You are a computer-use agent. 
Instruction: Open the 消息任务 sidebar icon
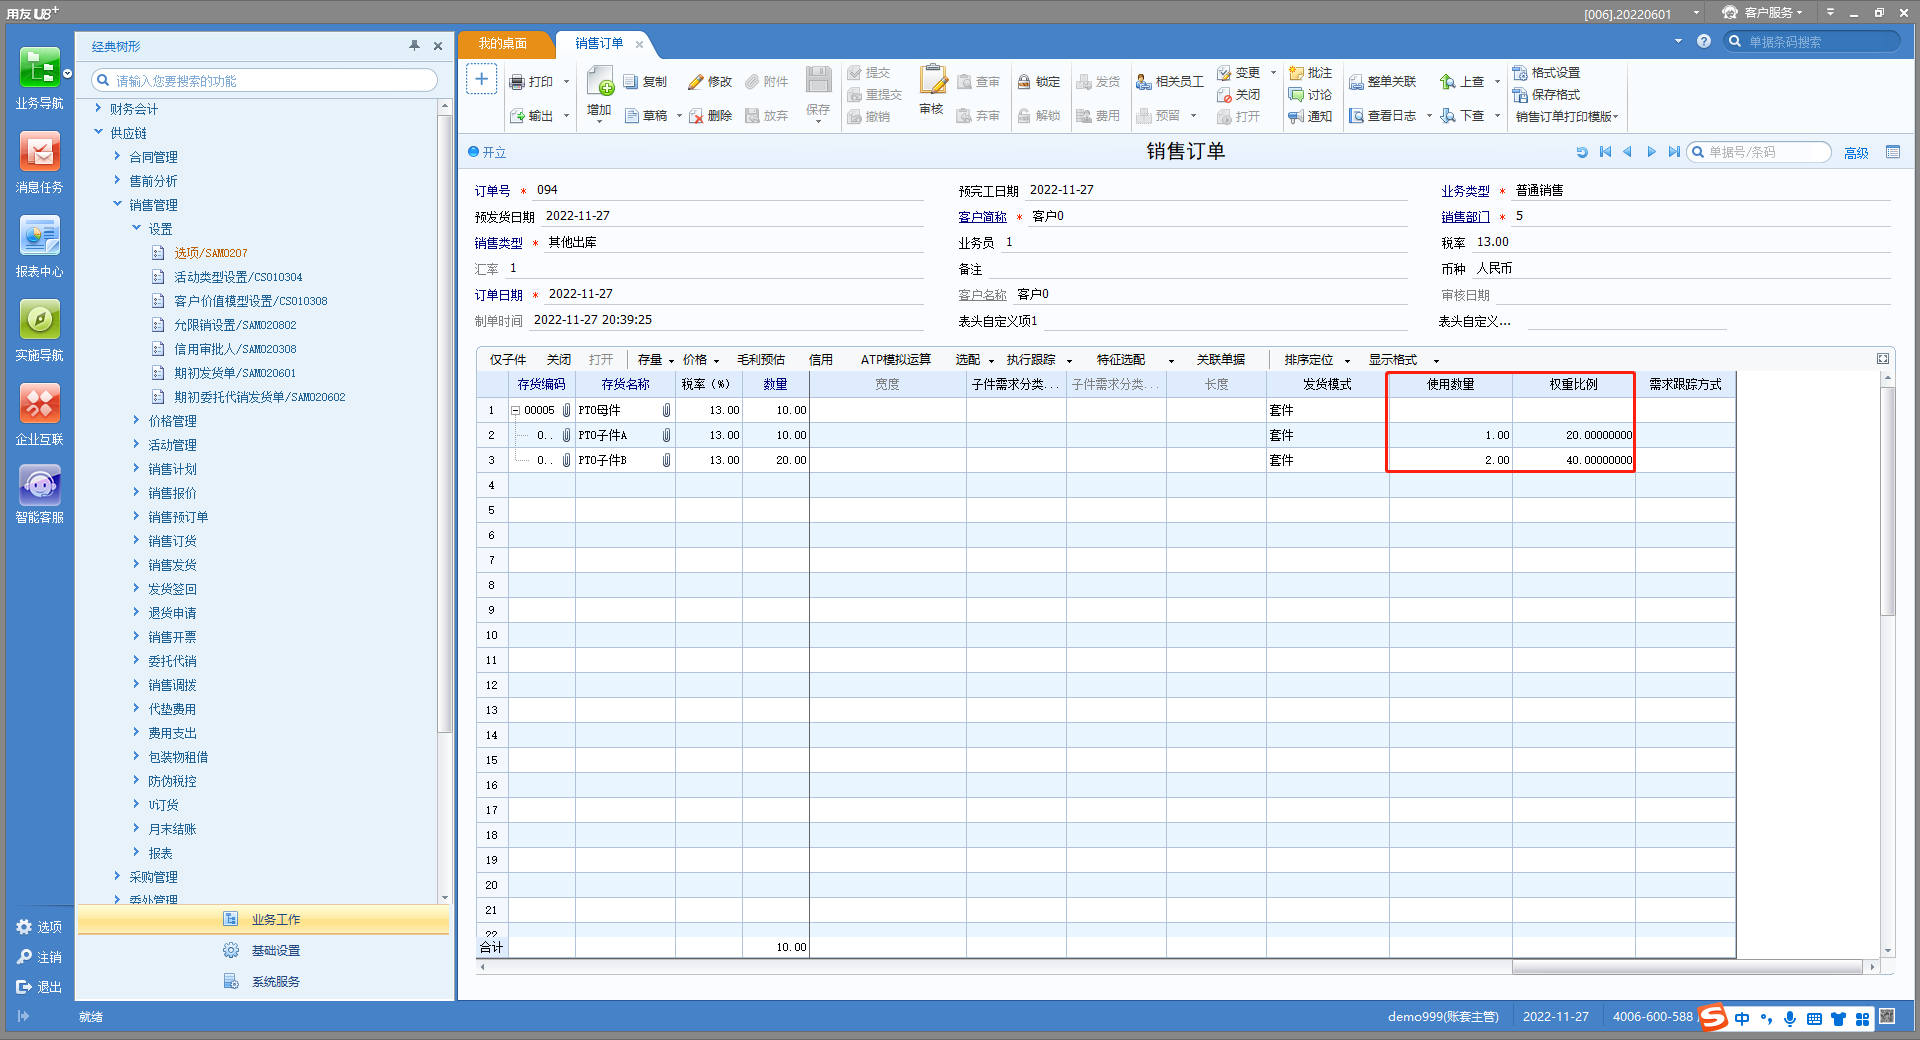(39, 153)
